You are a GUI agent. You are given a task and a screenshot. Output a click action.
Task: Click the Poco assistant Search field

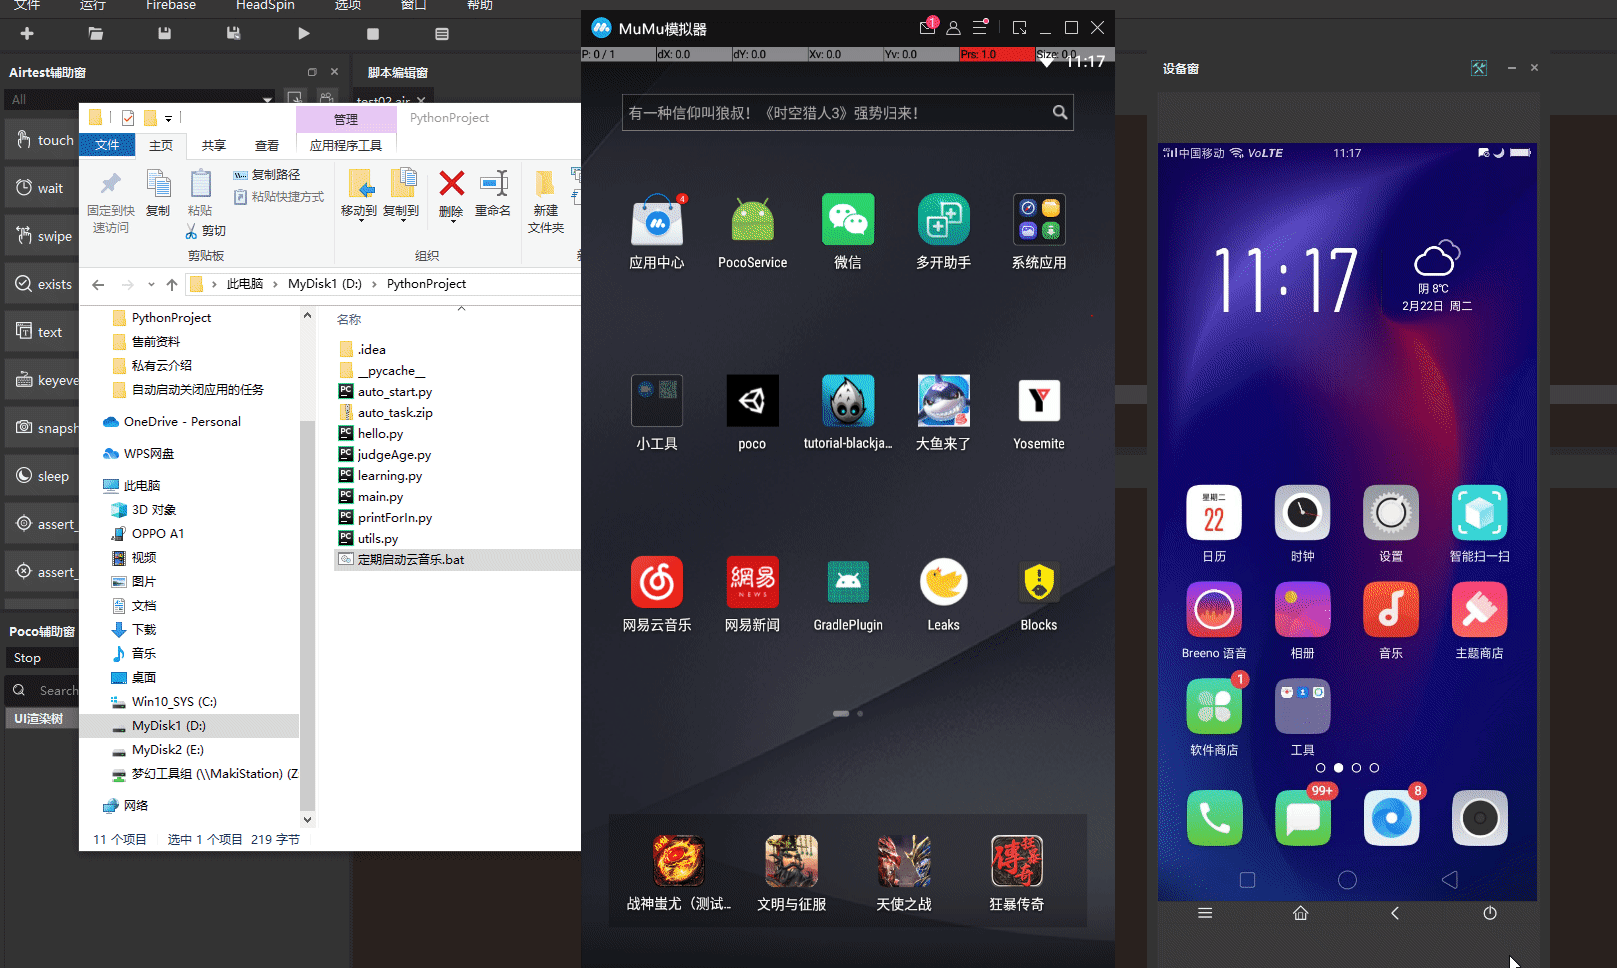click(x=41, y=690)
